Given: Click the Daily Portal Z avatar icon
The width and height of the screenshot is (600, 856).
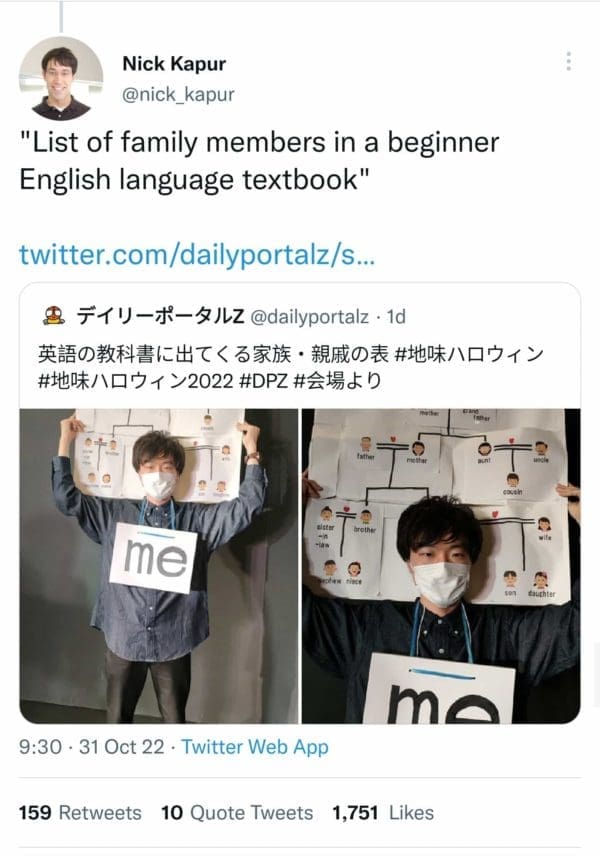Looking at the screenshot, I should point(55,317).
